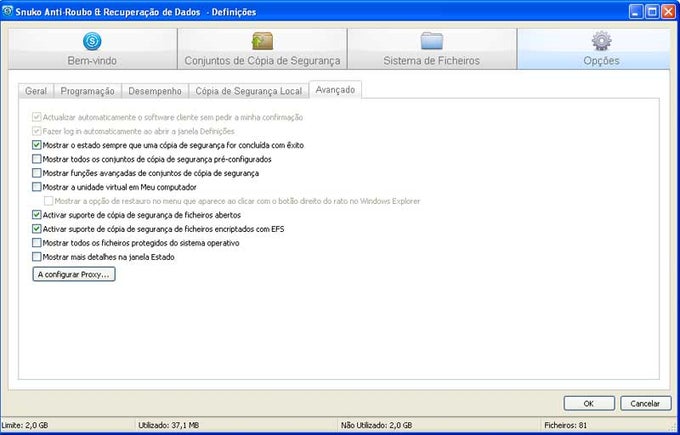The width and height of the screenshot is (680, 435).
Task: Click the Não Utilizado: 2,0 GB status entry
Action: pyautogui.click(x=376, y=425)
